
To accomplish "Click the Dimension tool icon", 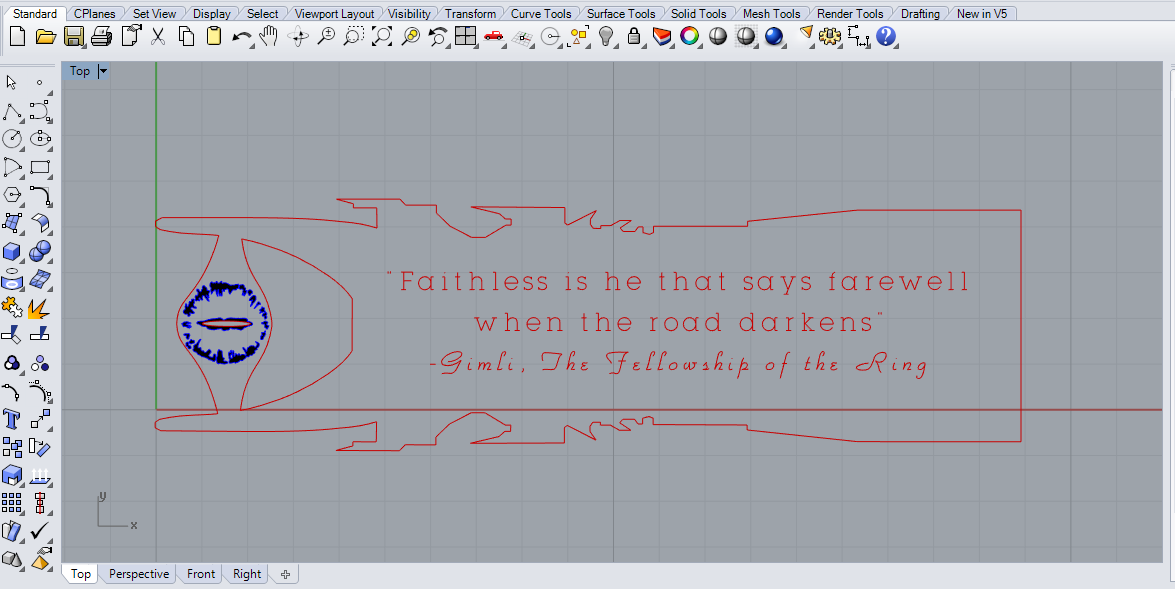I will [858, 36].
